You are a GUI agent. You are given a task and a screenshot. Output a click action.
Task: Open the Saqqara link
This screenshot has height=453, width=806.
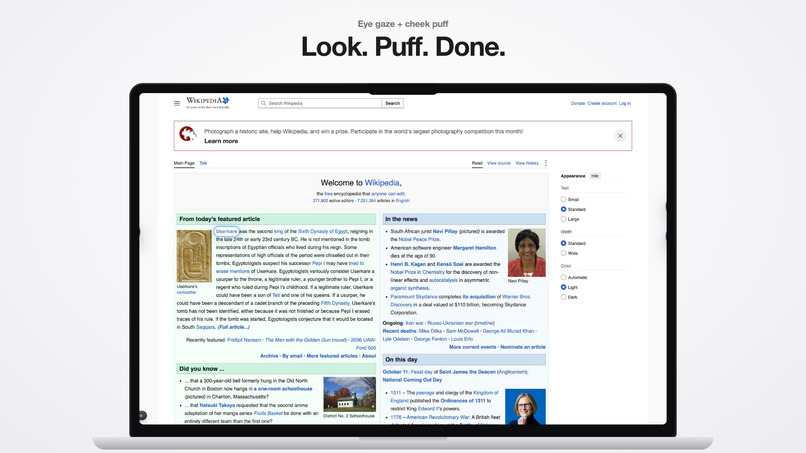point(205,327)
